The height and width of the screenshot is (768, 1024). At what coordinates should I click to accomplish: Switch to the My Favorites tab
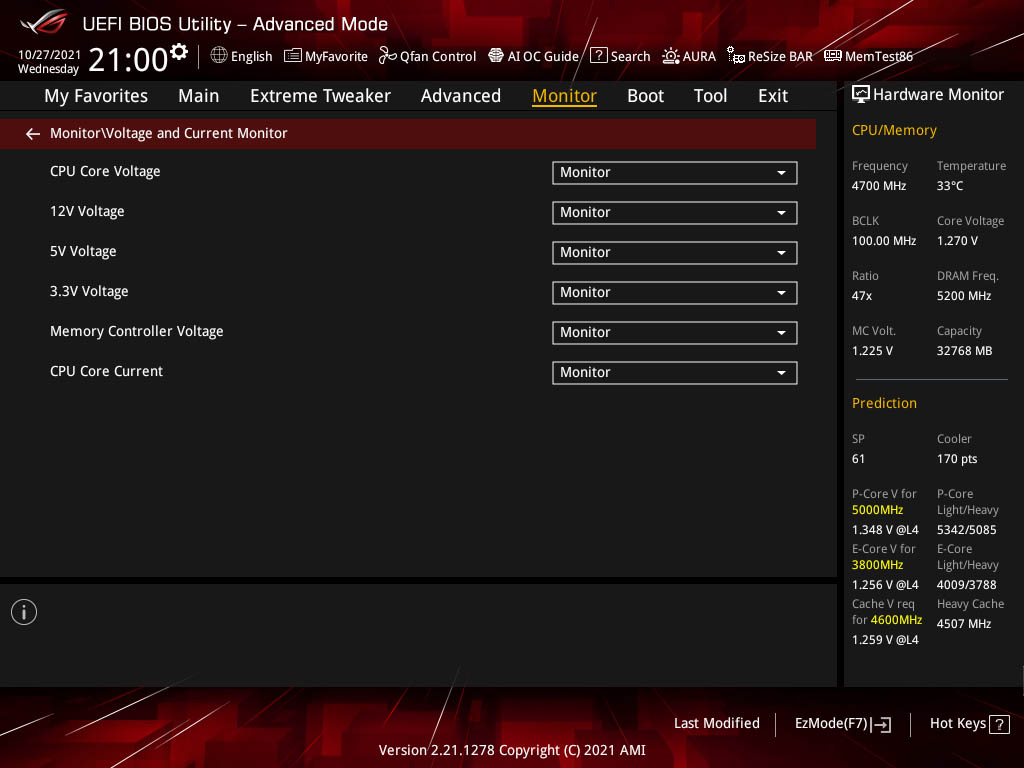[x=96, y=96]
